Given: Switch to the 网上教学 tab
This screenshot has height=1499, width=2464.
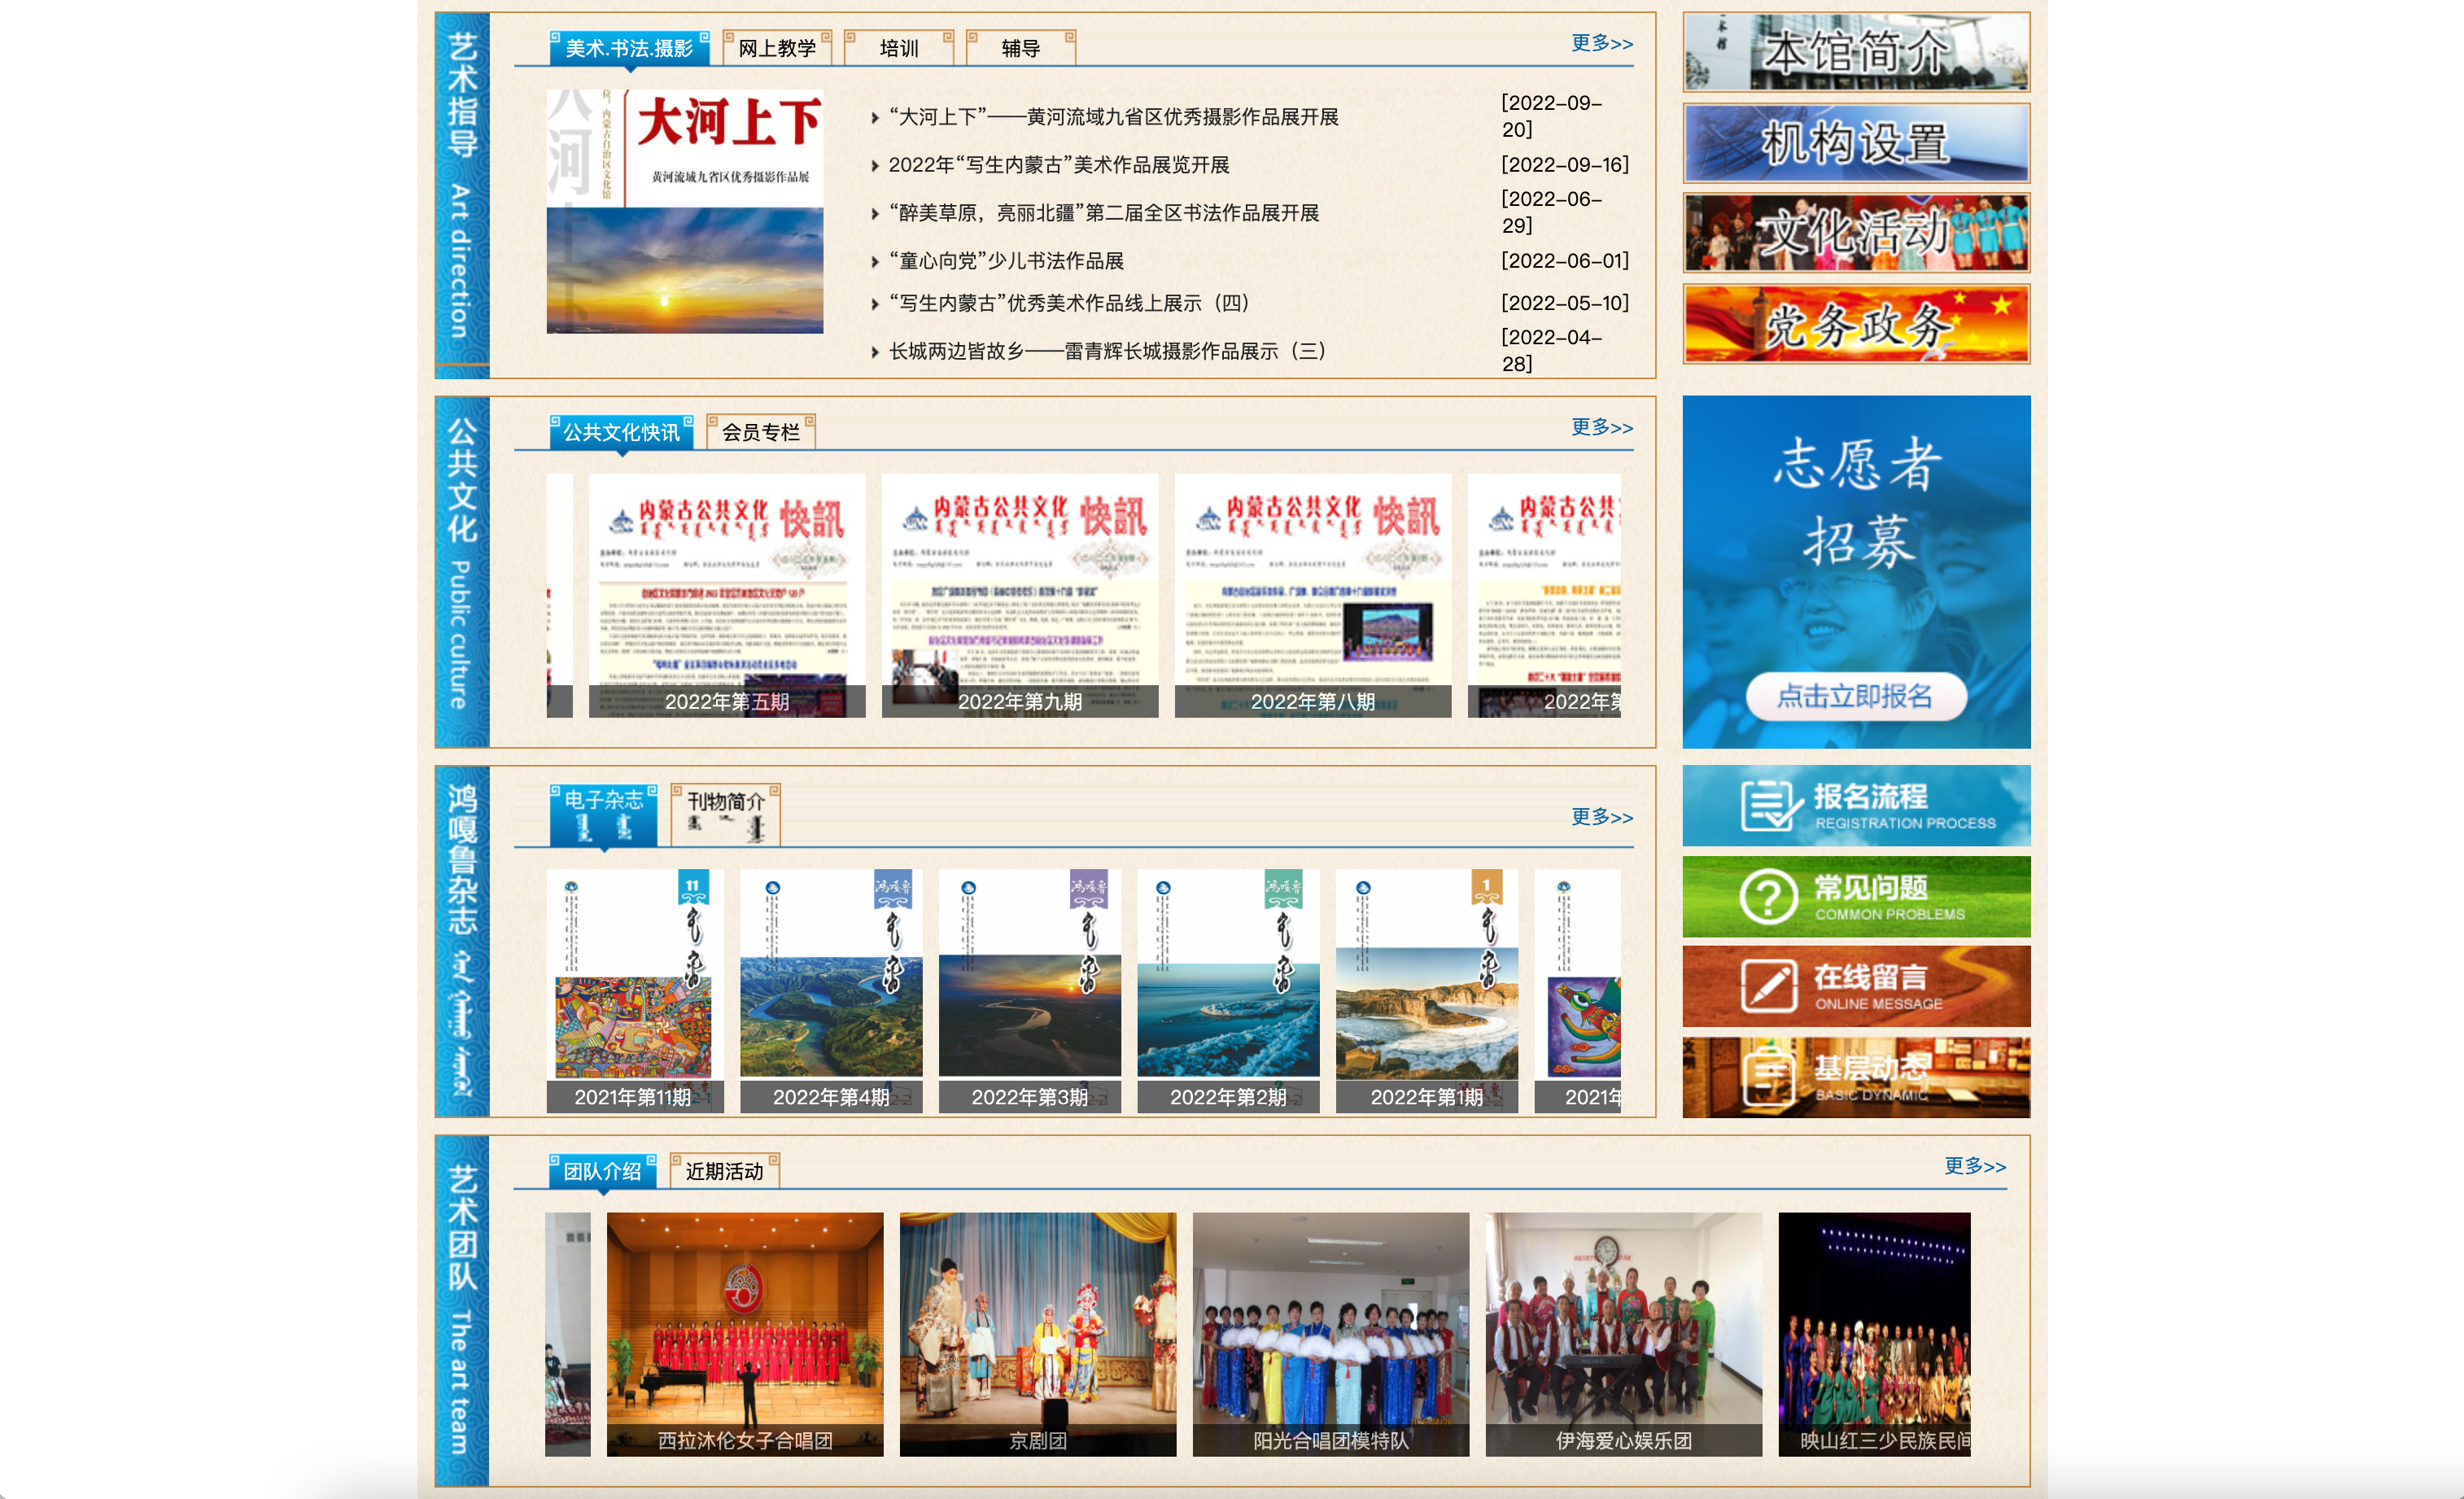Looking at the screenshot, I should [776, 48].
